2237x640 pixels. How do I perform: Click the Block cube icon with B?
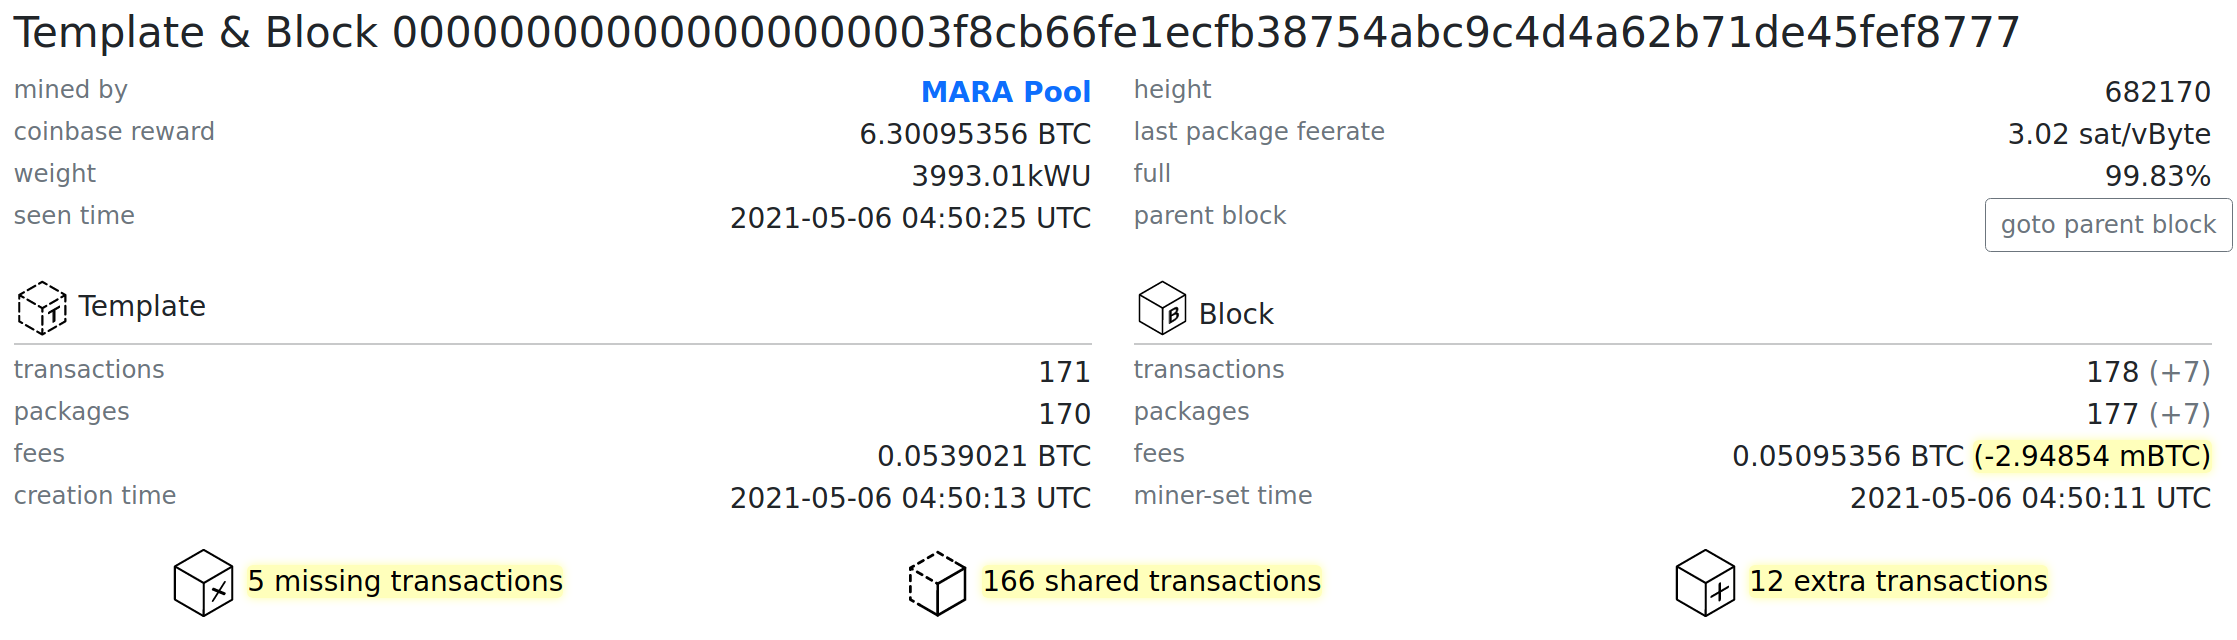1162,308
